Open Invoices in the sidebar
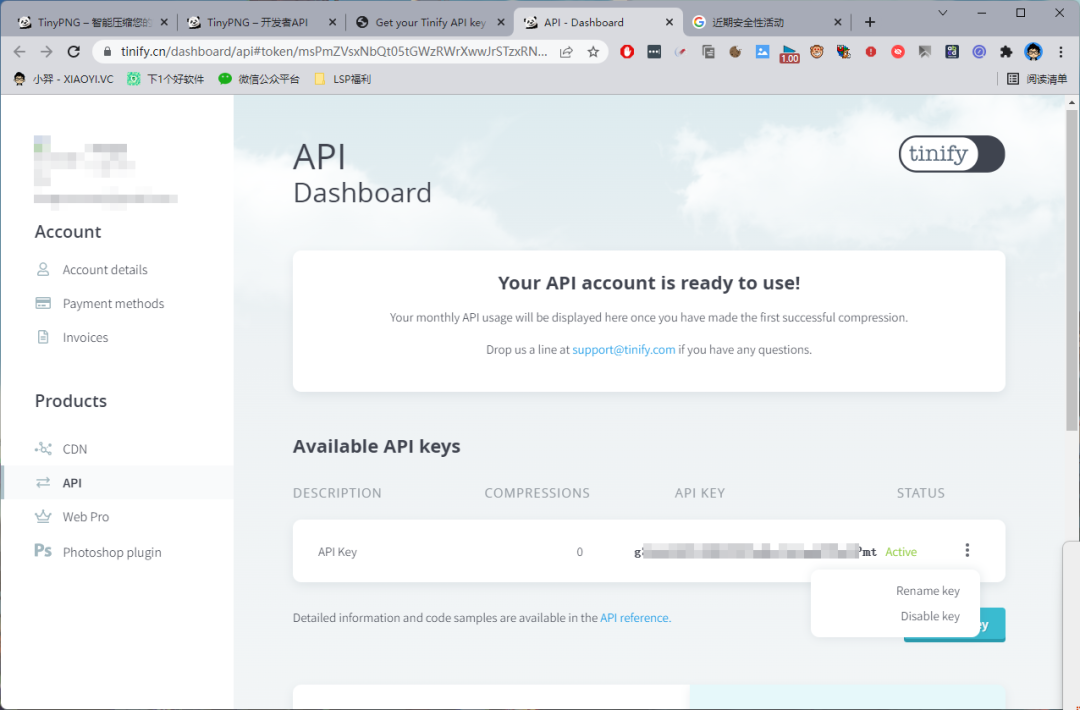The image size is (1080, 710). pyautogui.click(x=85, y=337)
